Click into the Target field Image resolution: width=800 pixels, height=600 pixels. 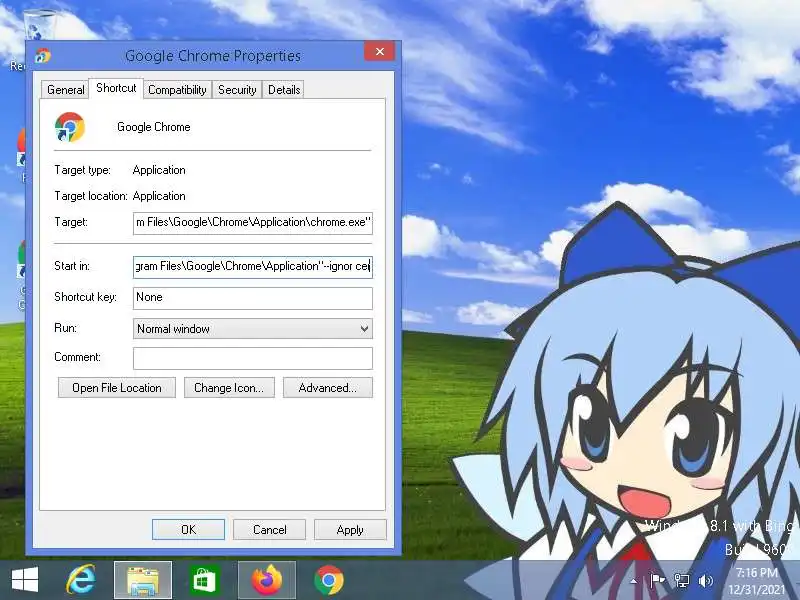253,223
